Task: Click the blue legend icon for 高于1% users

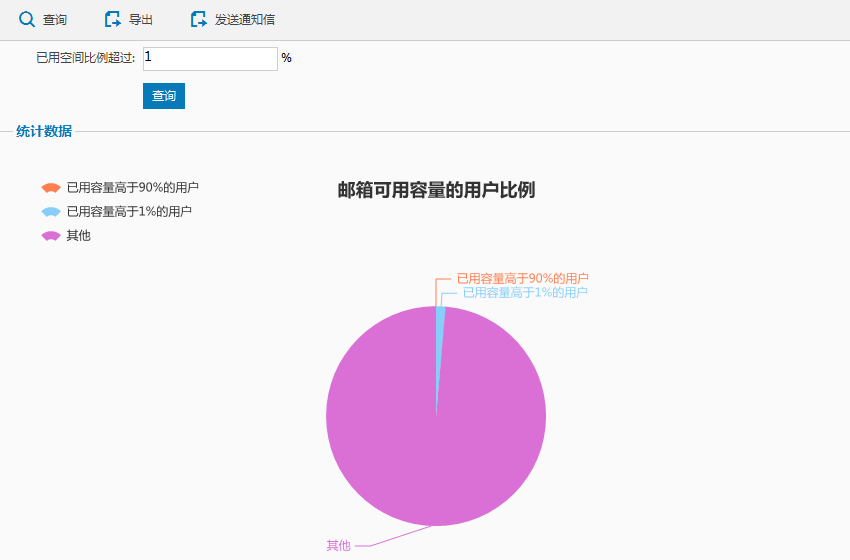Action: [x=51, y=212]
